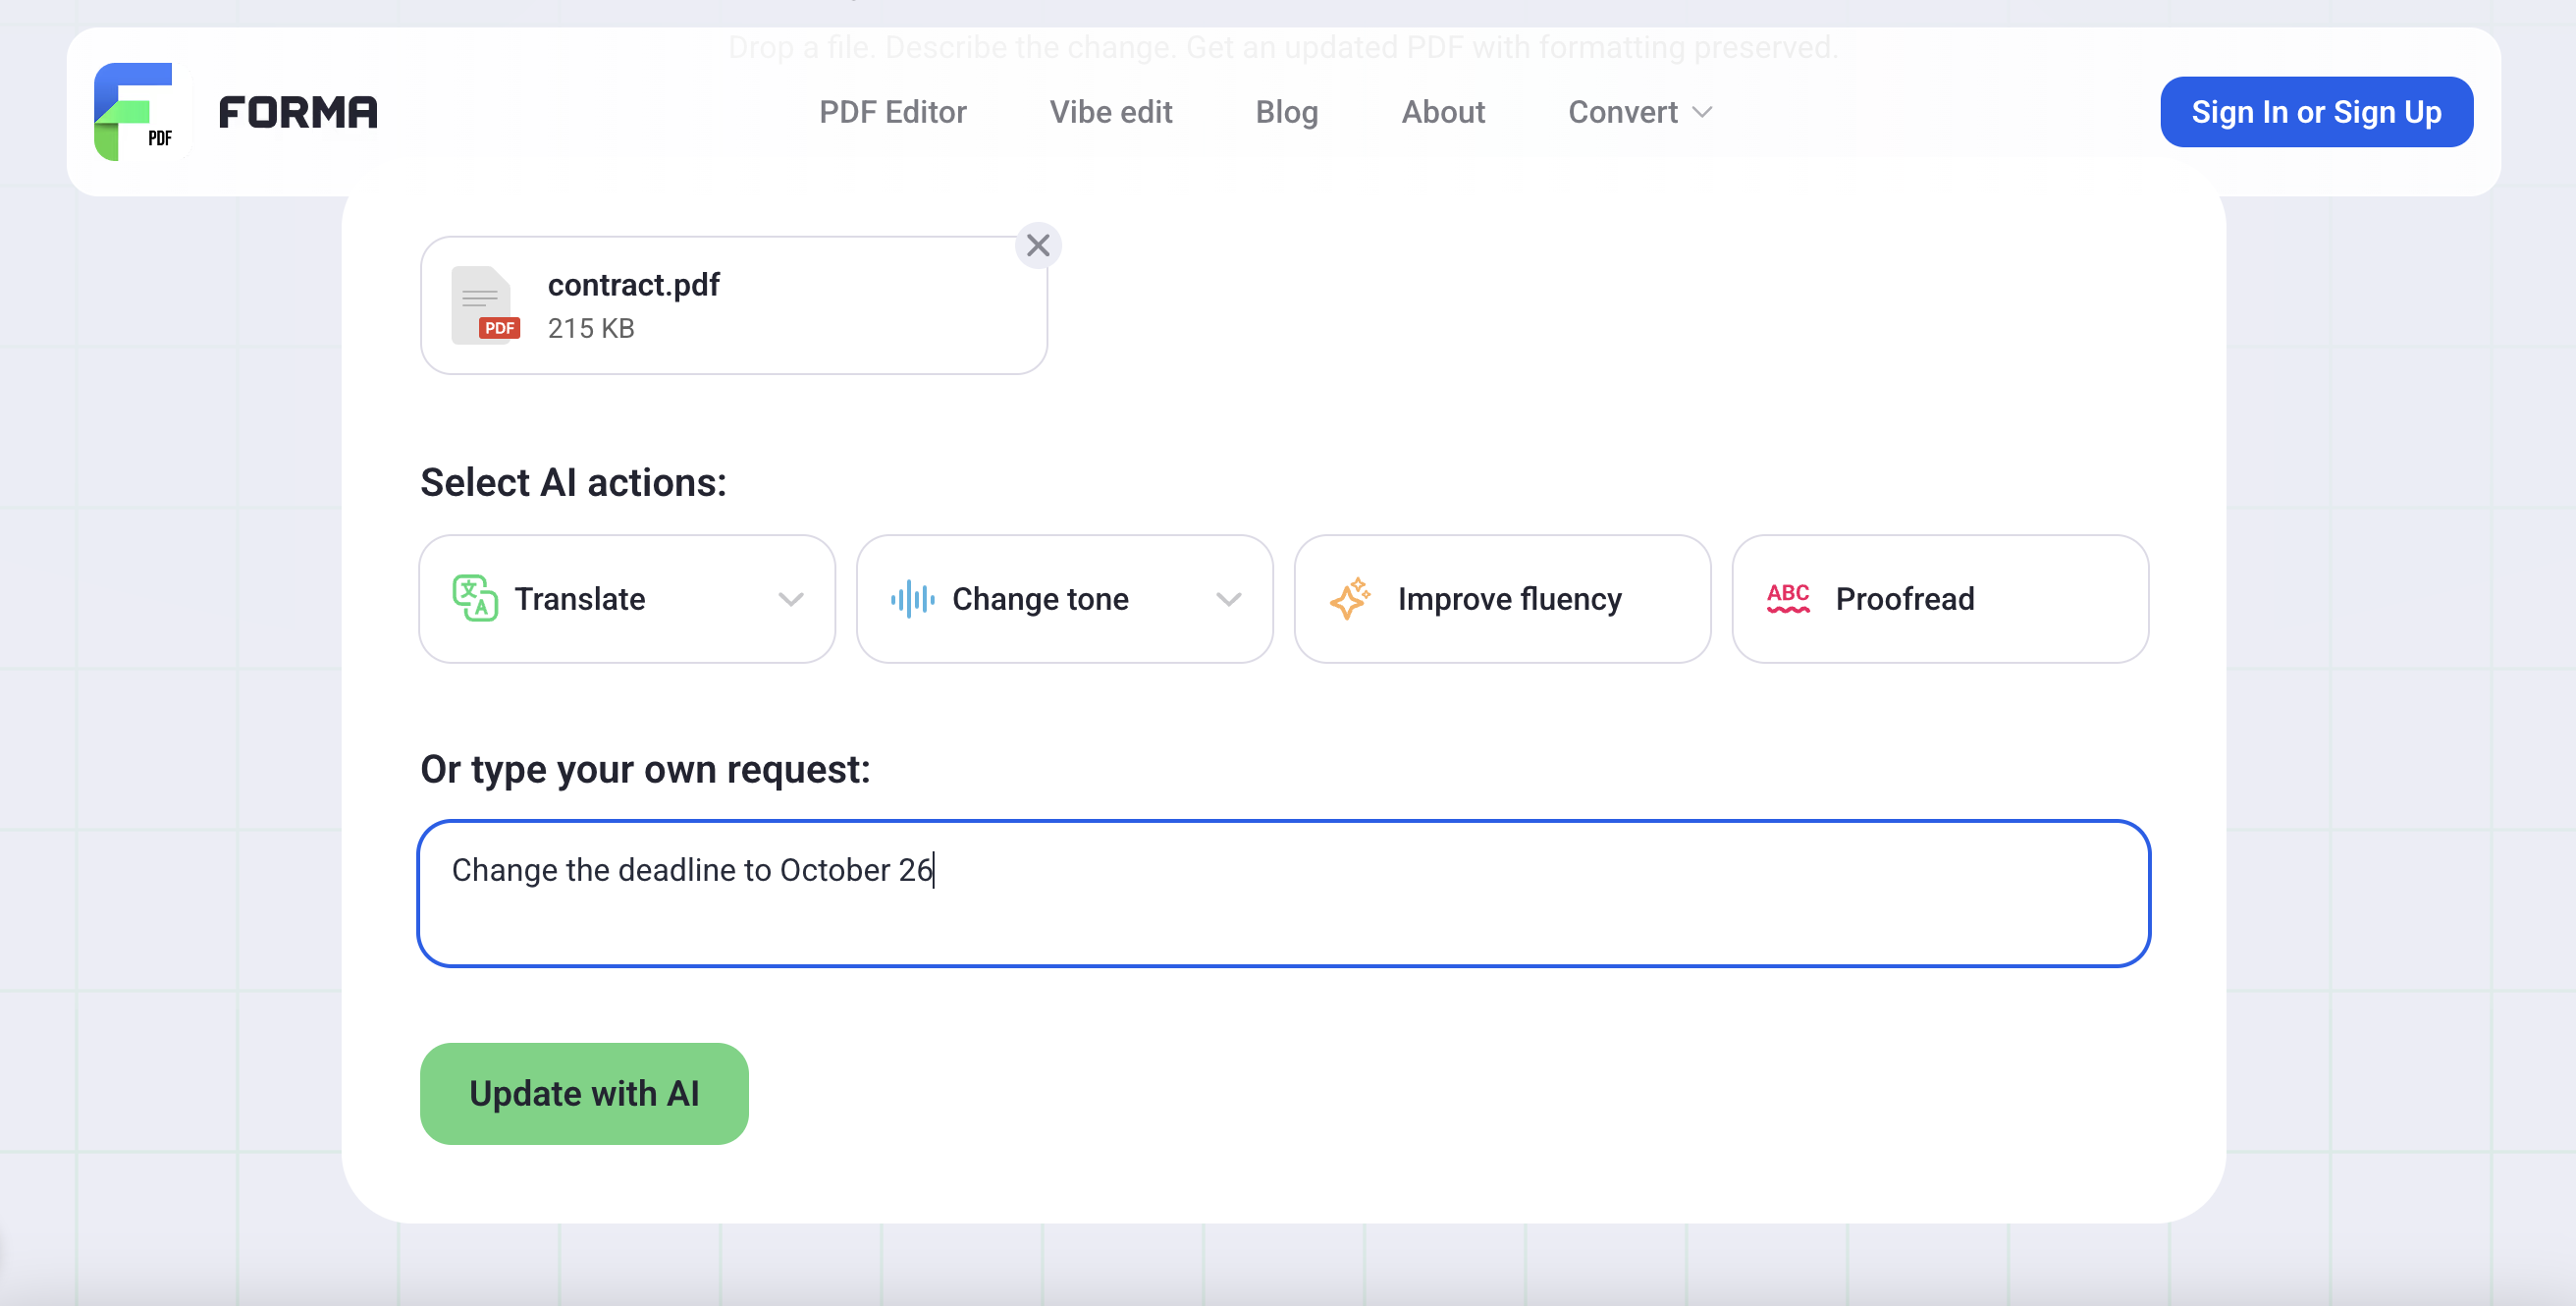The width and height of the screenshot is (2576, 1306).
Task: Open the PDF Editor nav link
Action: tap(892, 112)
